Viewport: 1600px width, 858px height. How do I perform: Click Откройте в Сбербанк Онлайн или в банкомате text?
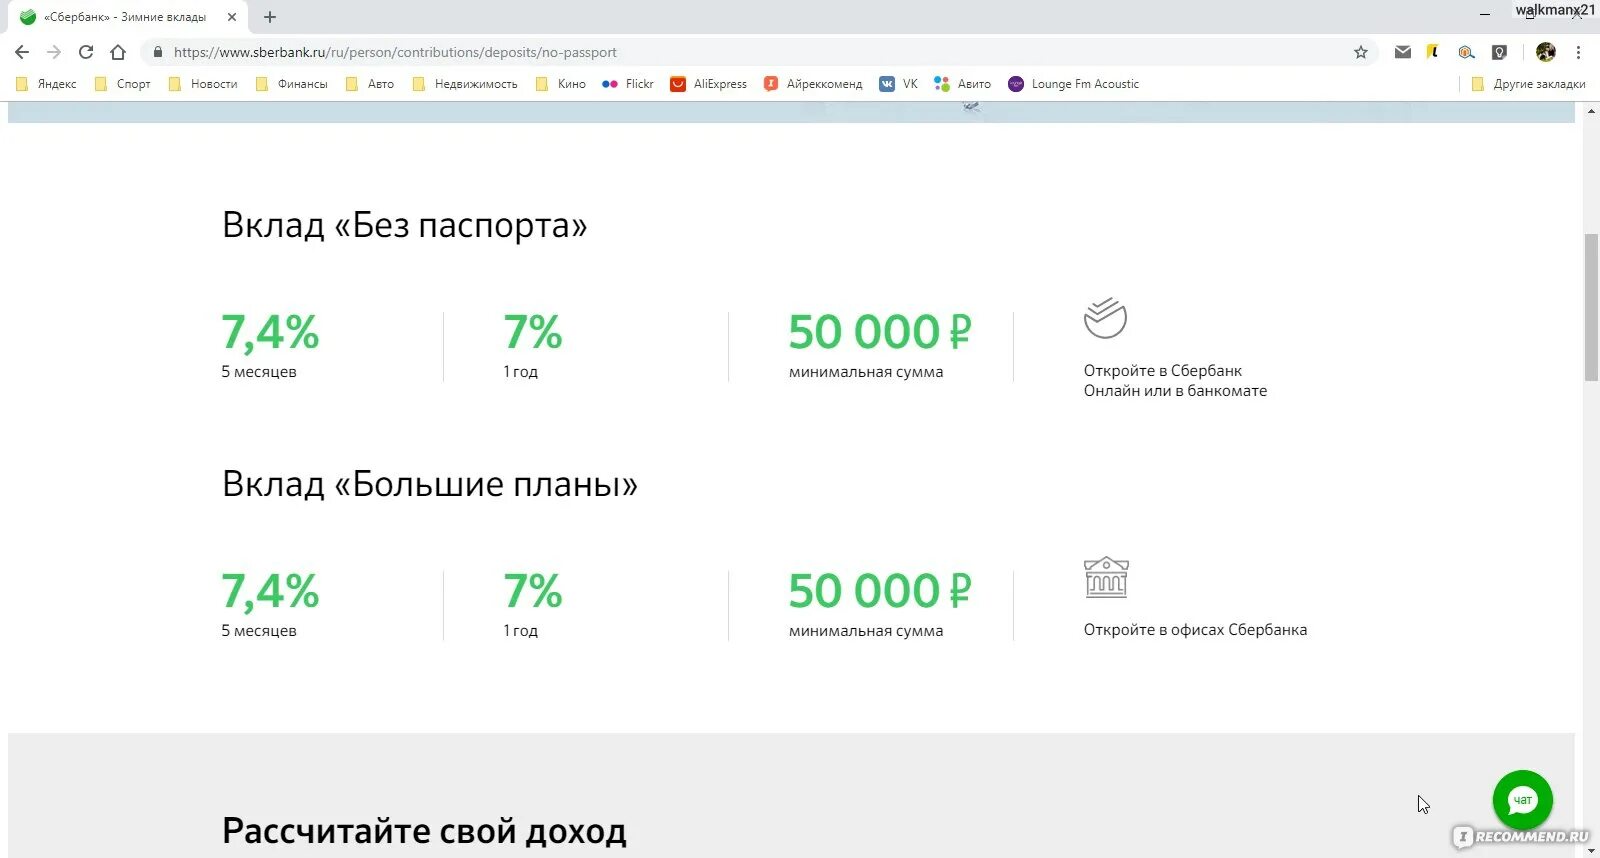point(1175,381)
